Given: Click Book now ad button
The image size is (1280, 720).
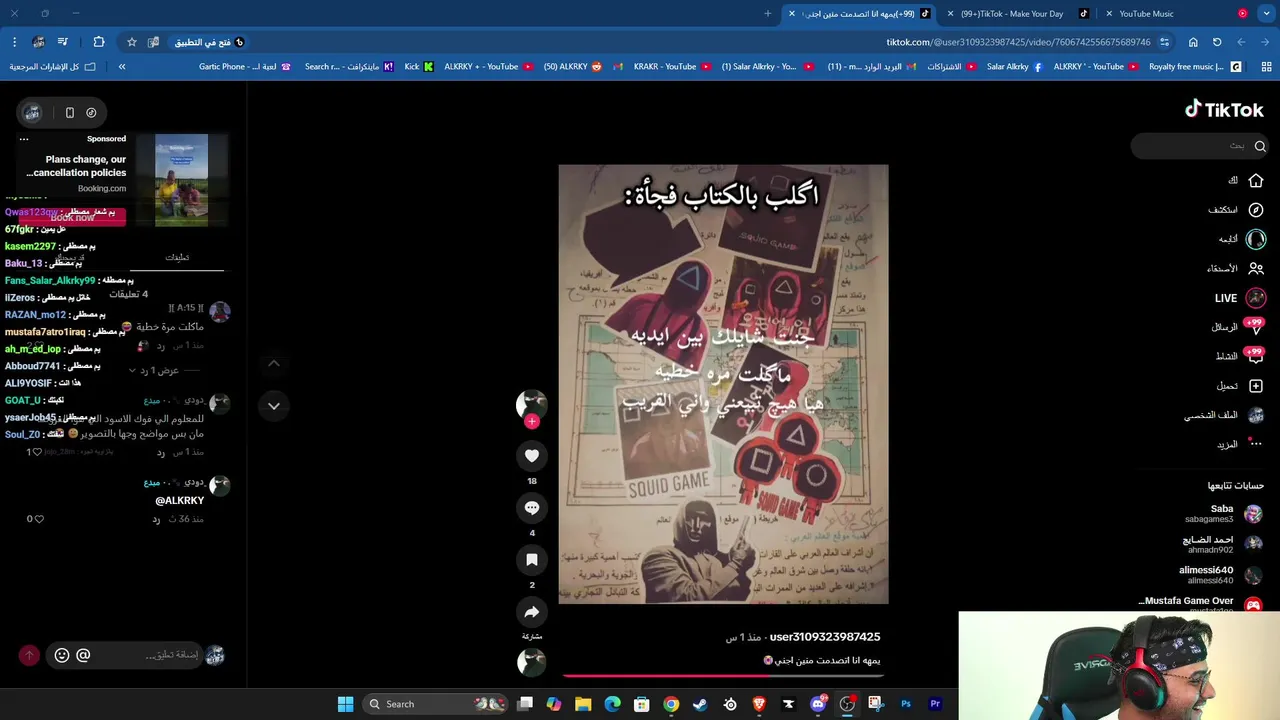Looking at the screenshot, I should point(72,218).
